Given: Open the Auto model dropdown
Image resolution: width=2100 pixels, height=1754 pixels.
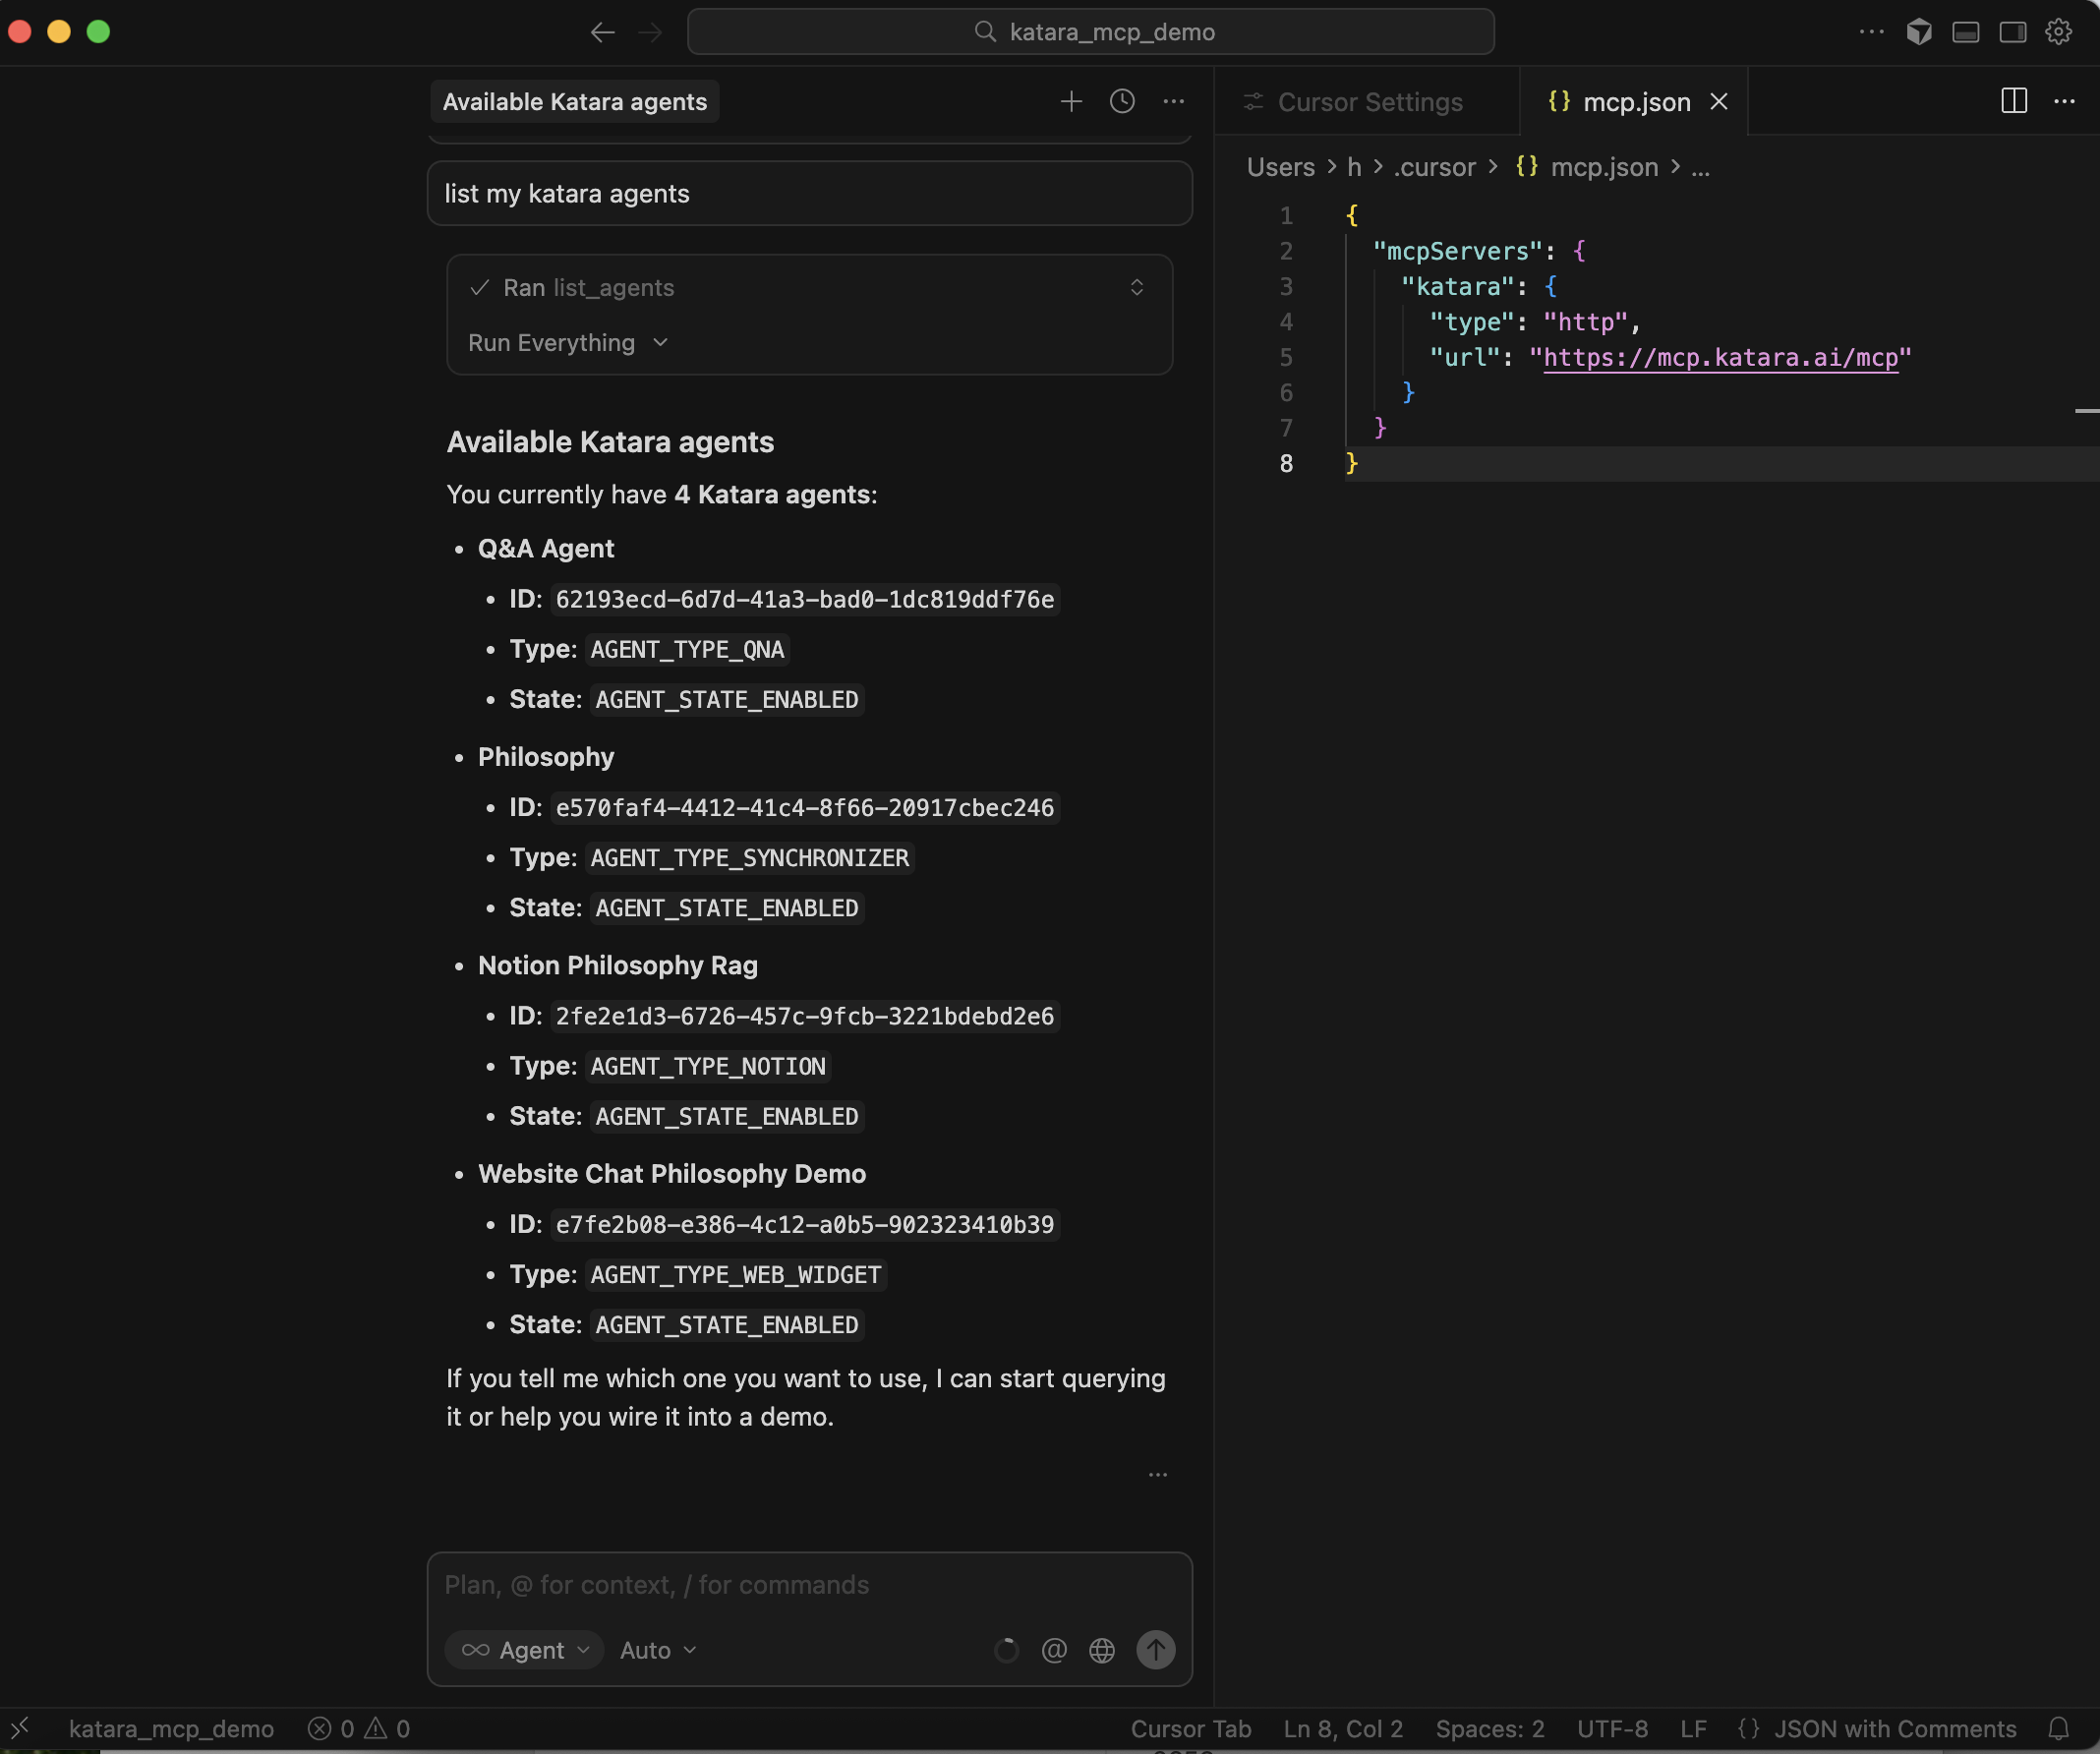Looking at the screenshot, I should [x=658, y=1650].
